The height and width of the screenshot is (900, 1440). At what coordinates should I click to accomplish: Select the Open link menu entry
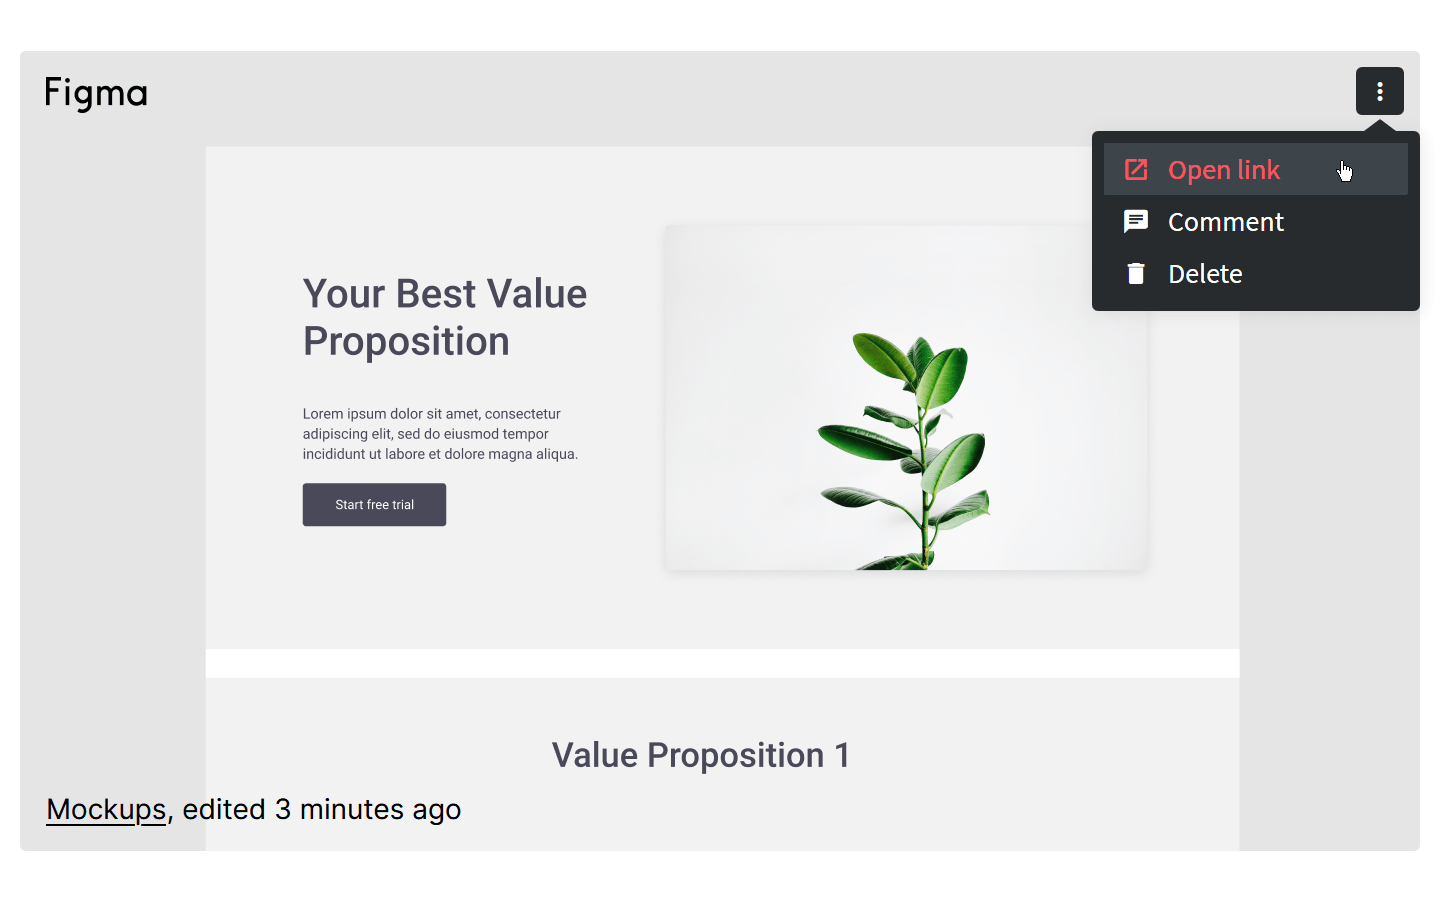[x=1255, y=169]
